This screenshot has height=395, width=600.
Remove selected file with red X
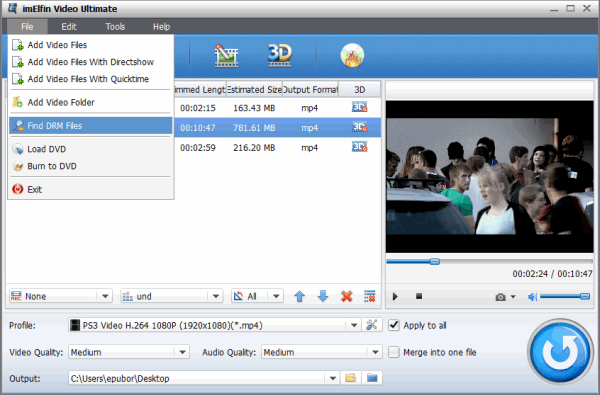coord(346,296)
